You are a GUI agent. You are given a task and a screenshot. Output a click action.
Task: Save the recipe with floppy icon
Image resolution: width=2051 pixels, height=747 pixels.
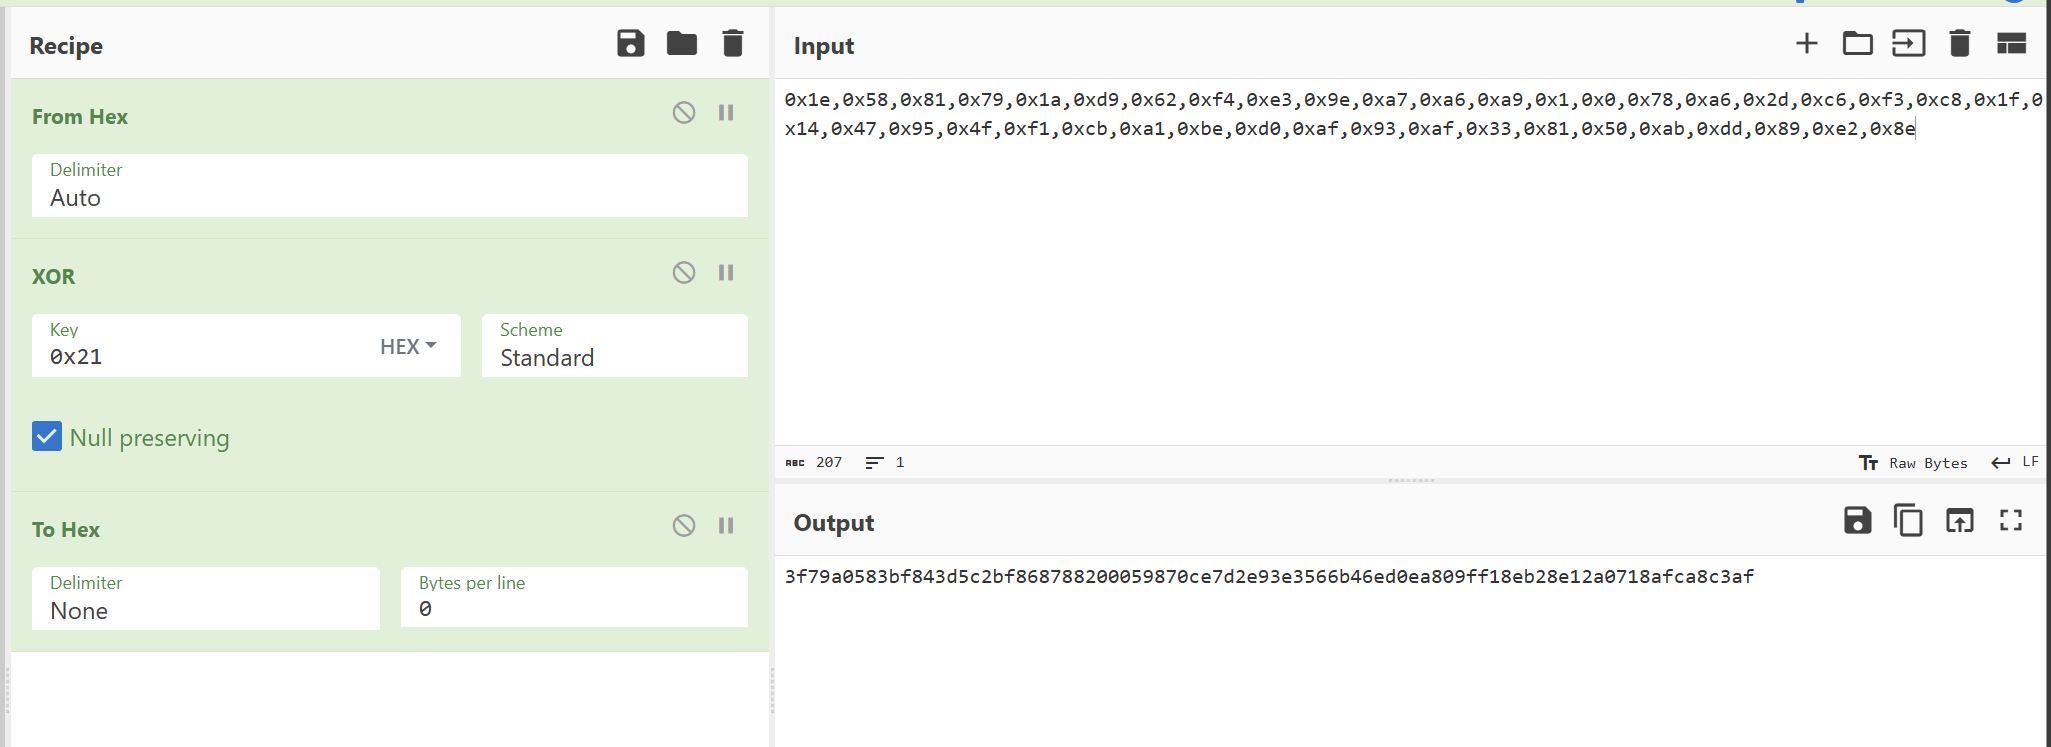(x=631, y=43)
